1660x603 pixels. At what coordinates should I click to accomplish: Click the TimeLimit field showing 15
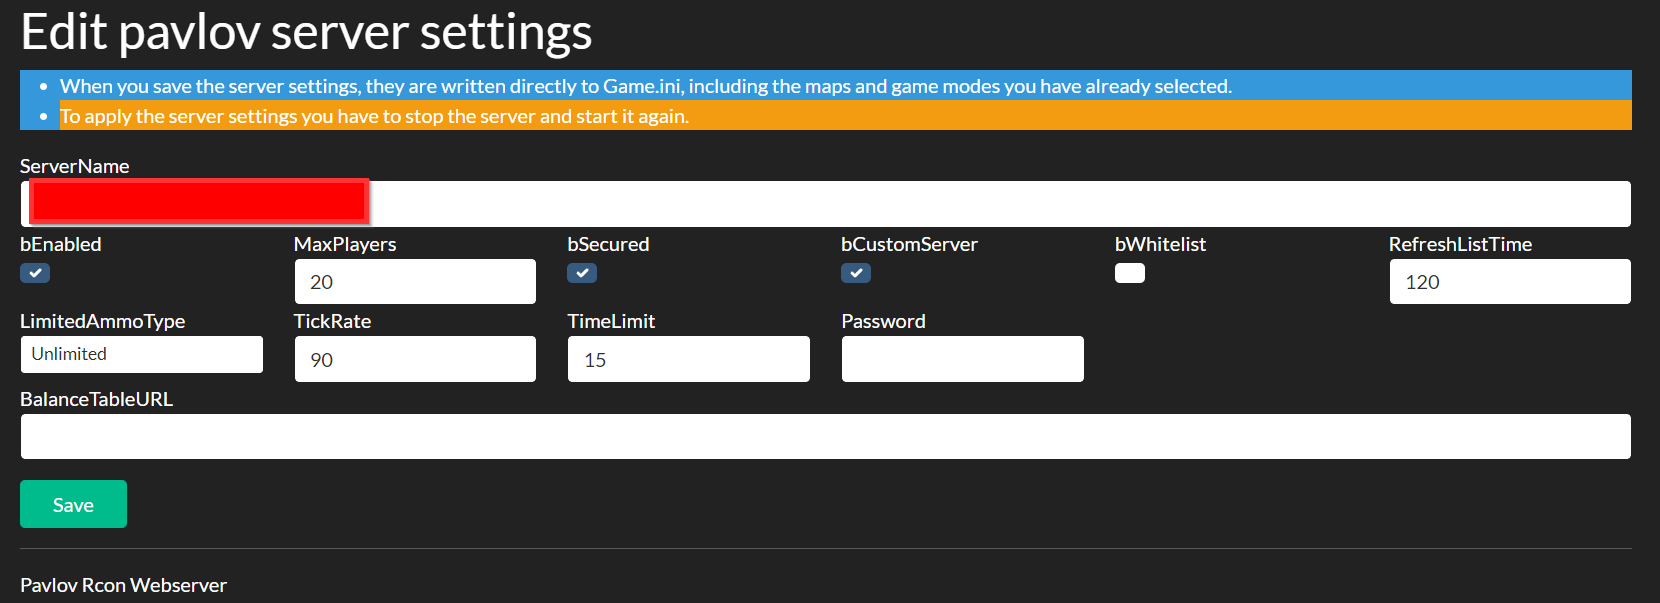click(689, 359)
